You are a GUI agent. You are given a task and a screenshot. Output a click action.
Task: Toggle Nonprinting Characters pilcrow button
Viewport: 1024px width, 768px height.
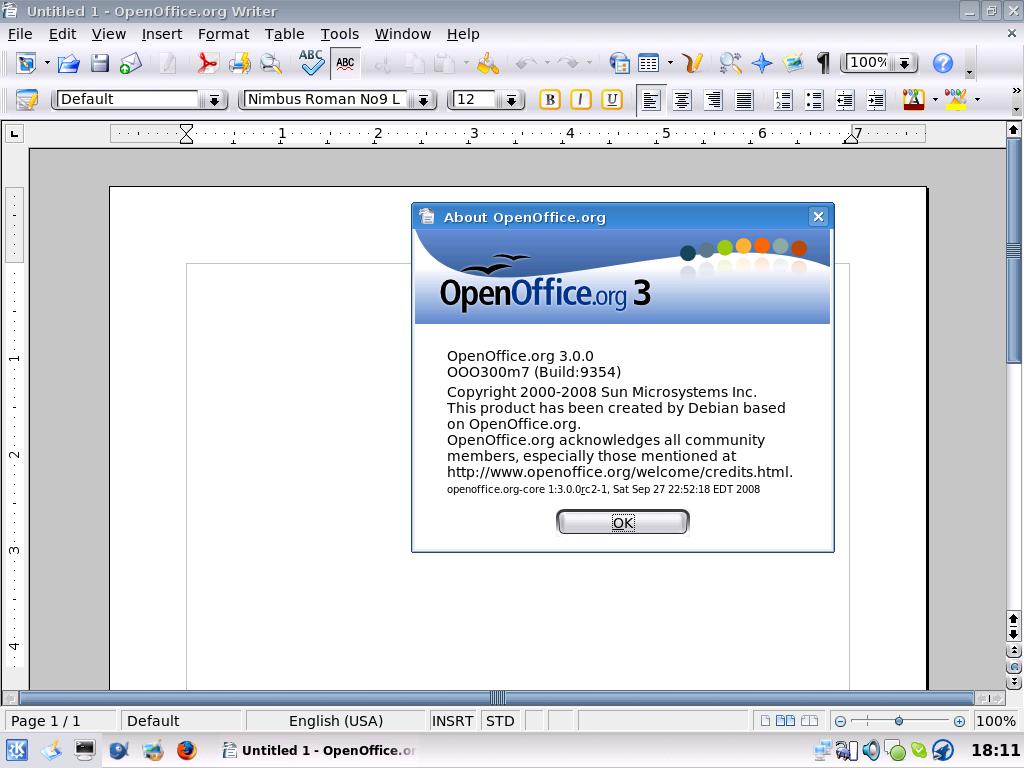824,63
